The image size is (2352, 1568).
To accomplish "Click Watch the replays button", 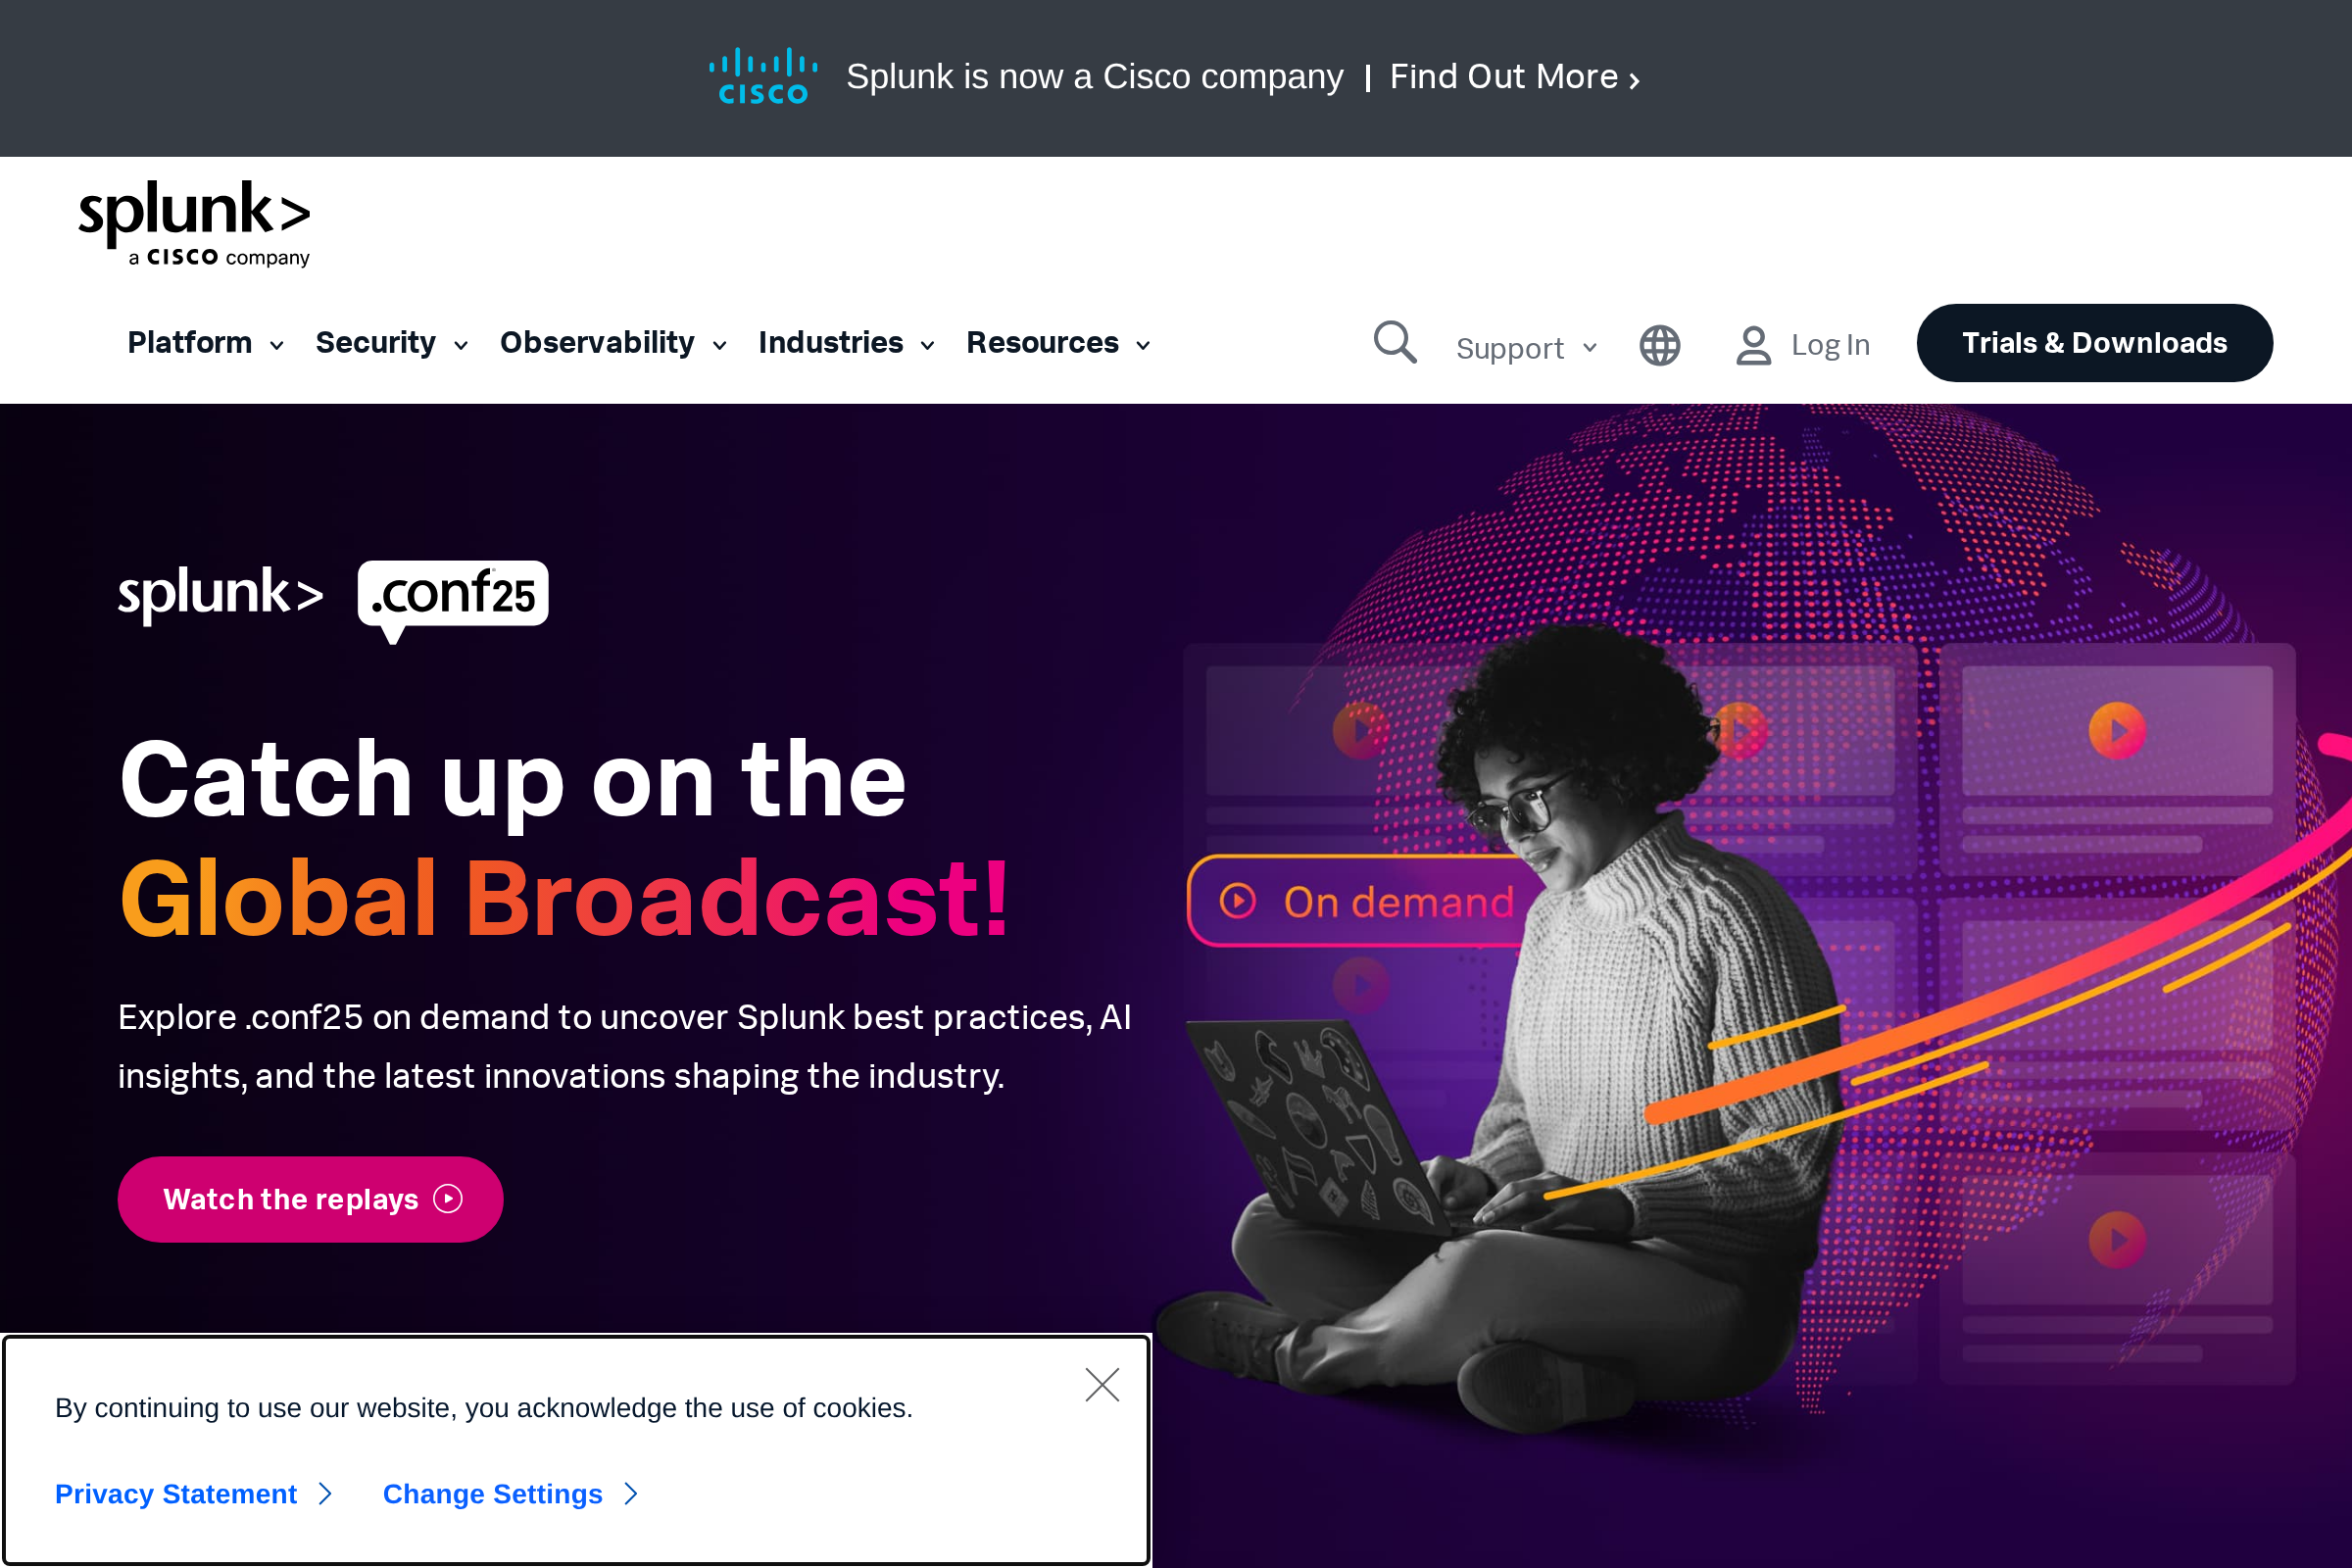I will point(310,1199).
